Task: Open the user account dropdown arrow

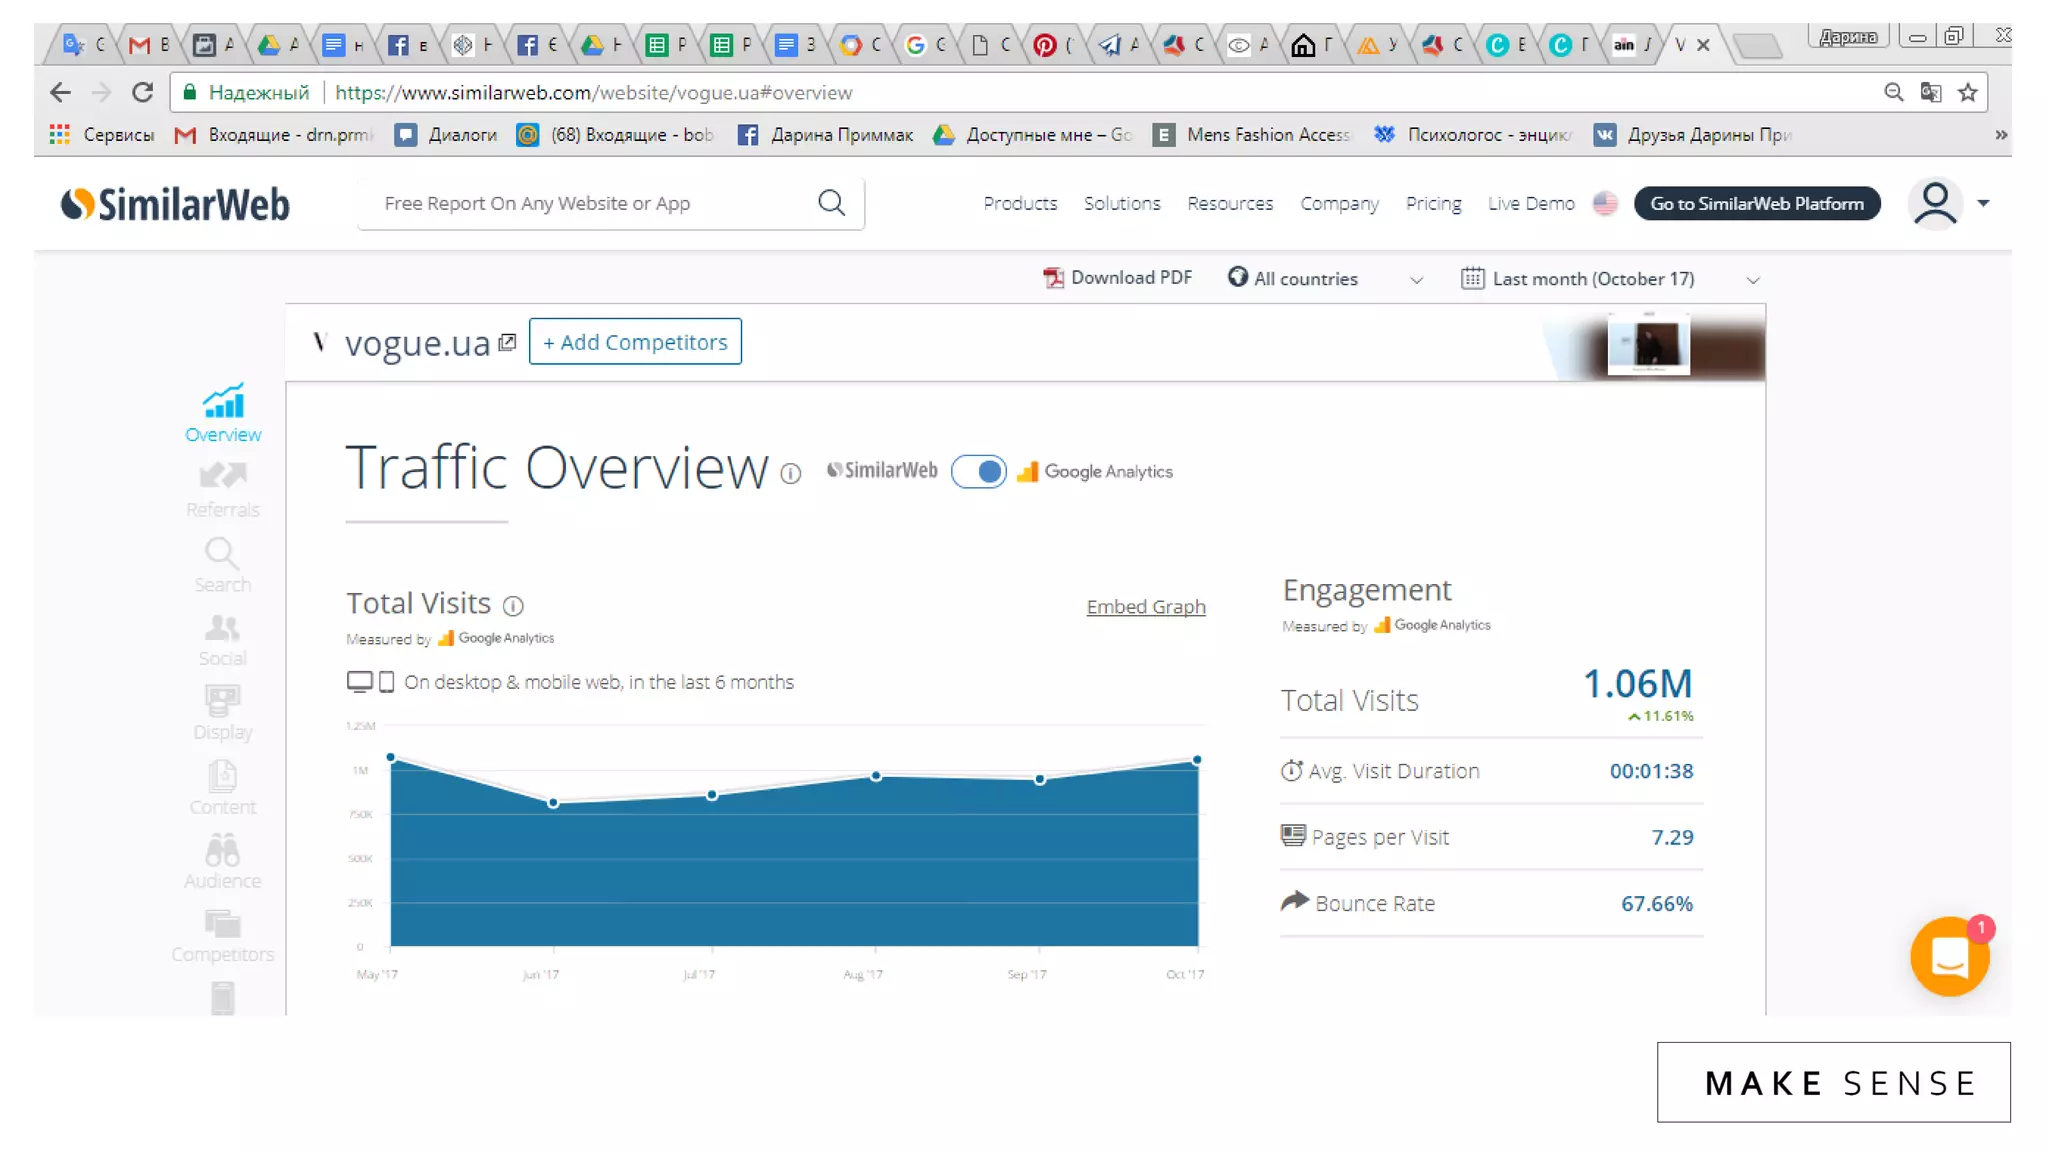Action: (x=1983, y=203)
